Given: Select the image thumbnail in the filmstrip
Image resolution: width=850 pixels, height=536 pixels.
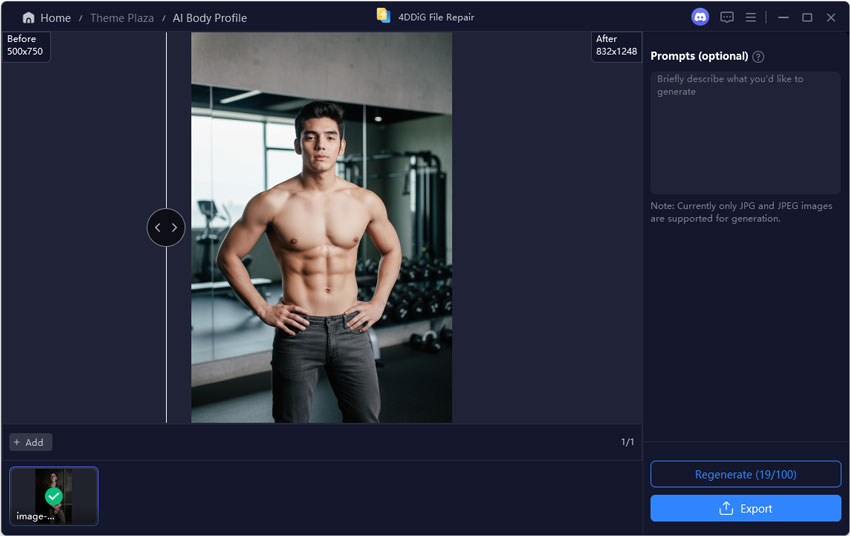Looking at the screenshot, I should click(x=54, y=496).
